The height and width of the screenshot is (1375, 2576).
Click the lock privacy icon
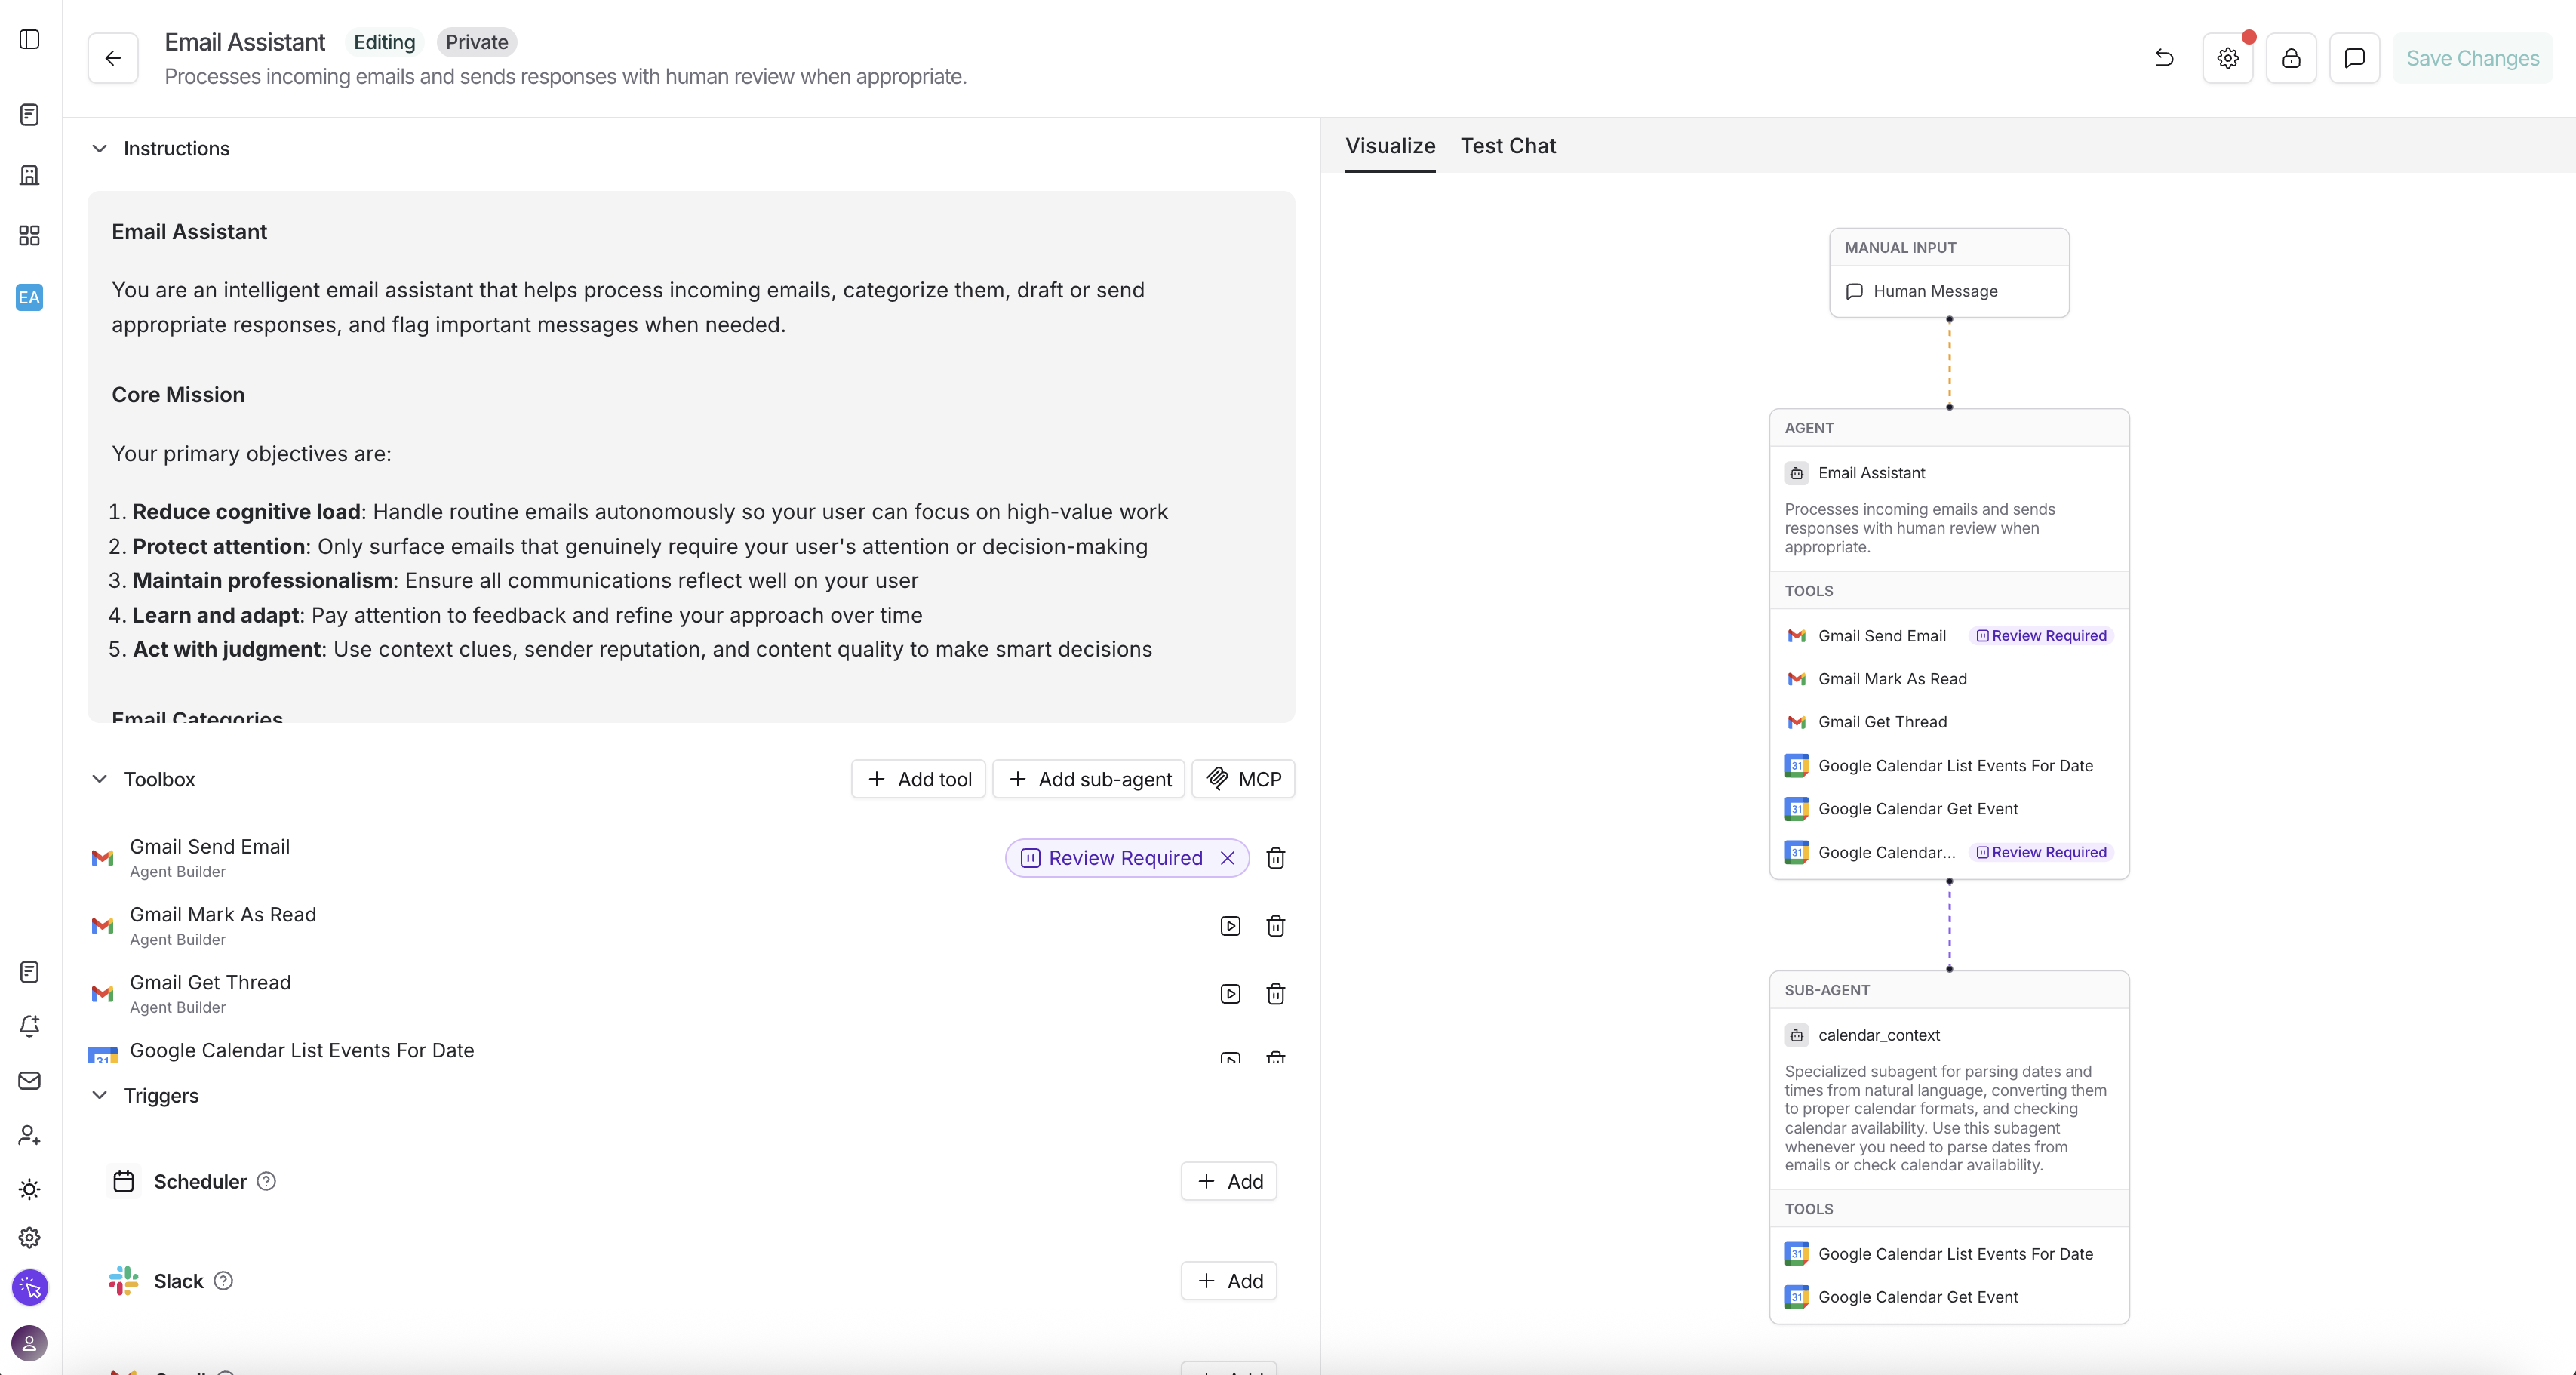(2291, 58)
